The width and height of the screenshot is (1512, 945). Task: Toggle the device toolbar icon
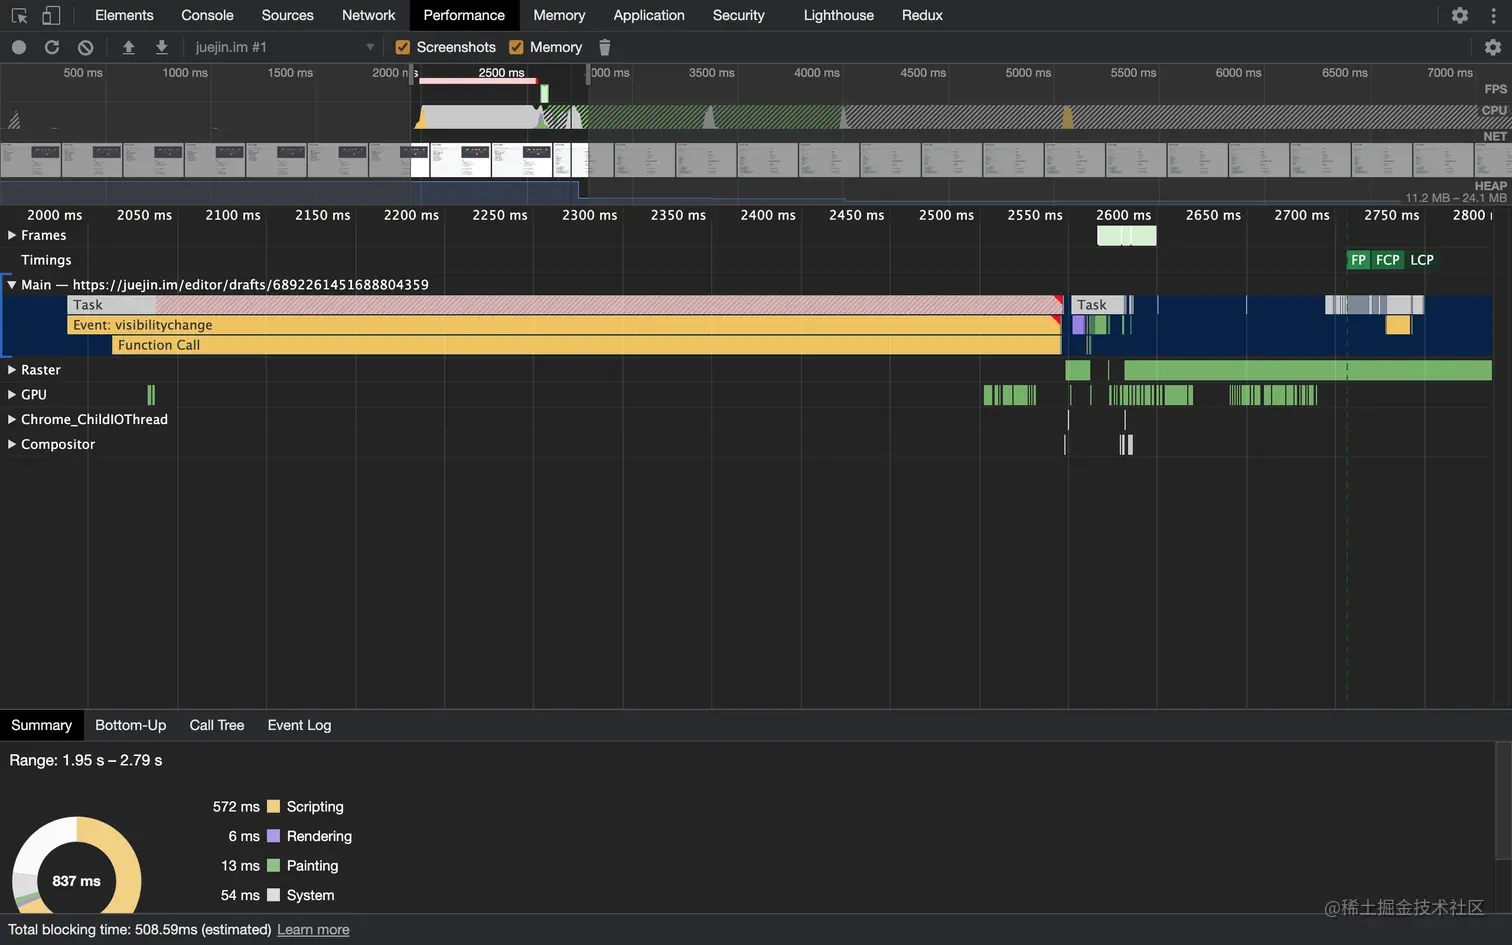[x=51, y=15]
